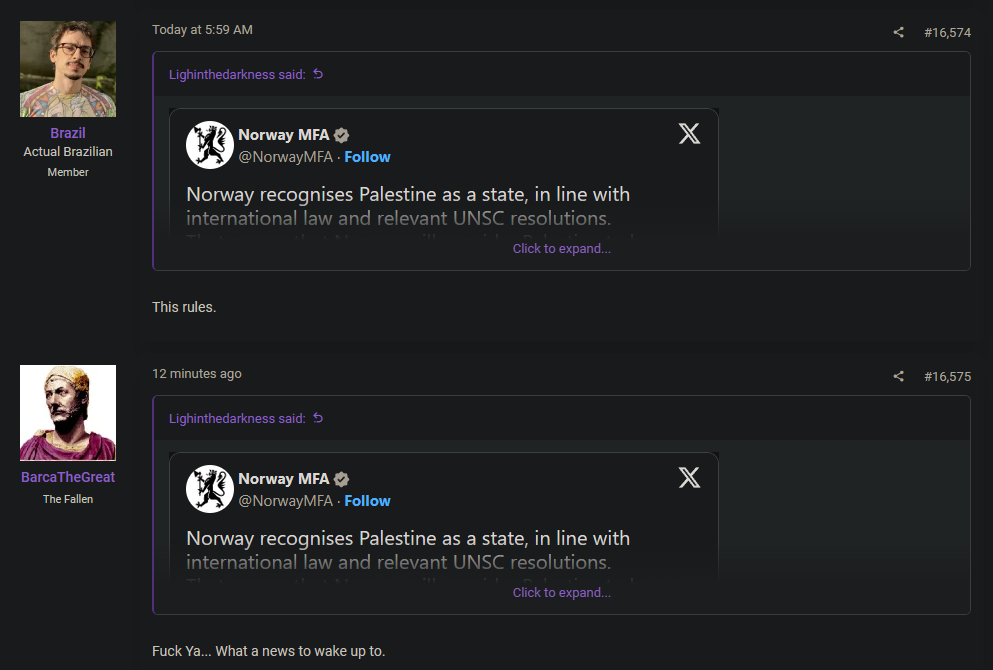Viewport: 993px width, 670px height.
Task: Follow @NorwayMFA in the second embedded tweet
Action: 367,501
